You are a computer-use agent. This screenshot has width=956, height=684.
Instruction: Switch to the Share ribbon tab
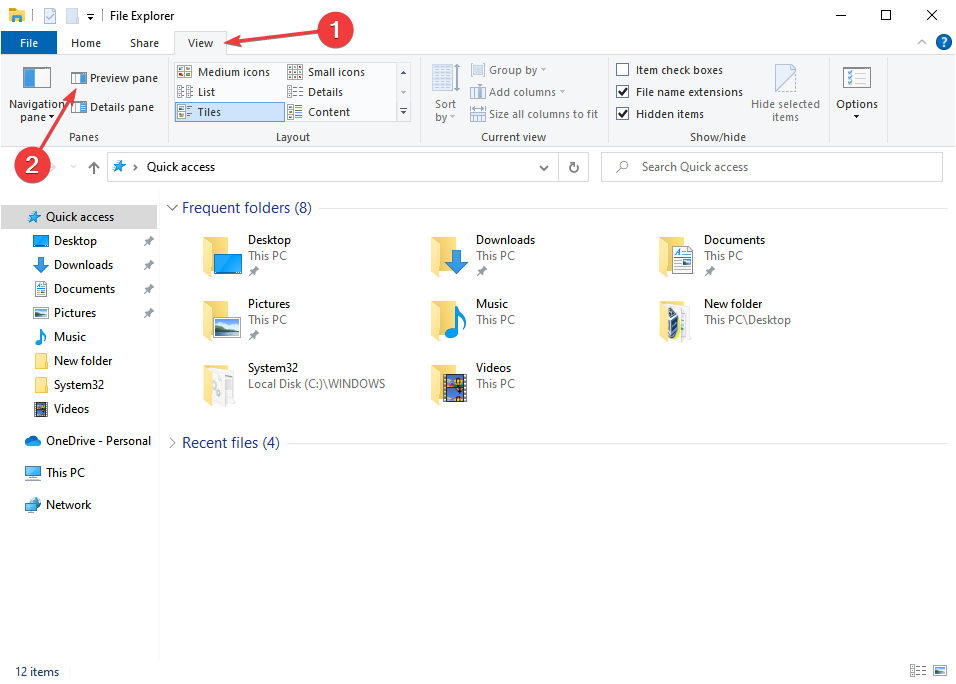click(144, 43)
